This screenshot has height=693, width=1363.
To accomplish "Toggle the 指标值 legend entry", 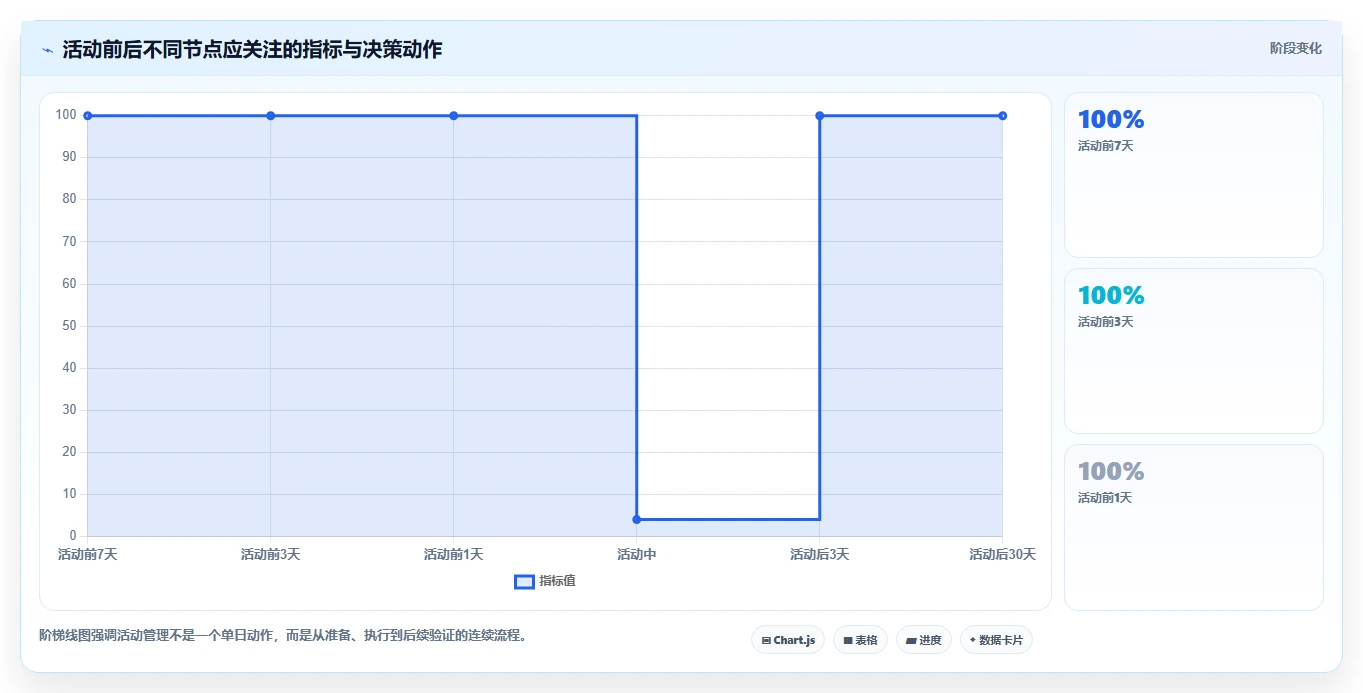I will (545, 581).
